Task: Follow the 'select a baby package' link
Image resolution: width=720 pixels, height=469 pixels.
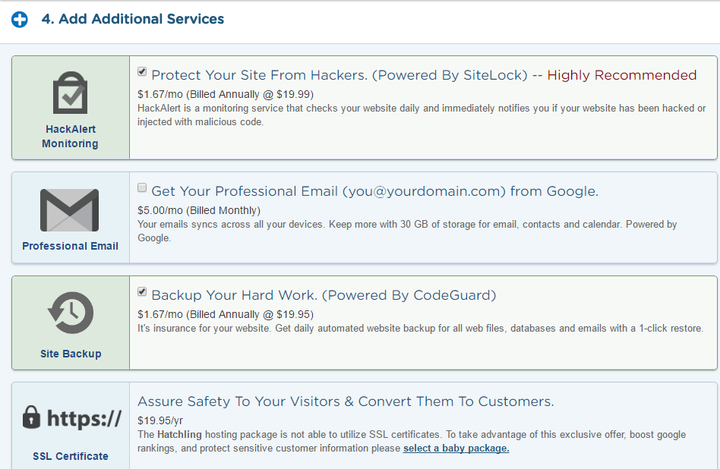Action: [456, 448]
